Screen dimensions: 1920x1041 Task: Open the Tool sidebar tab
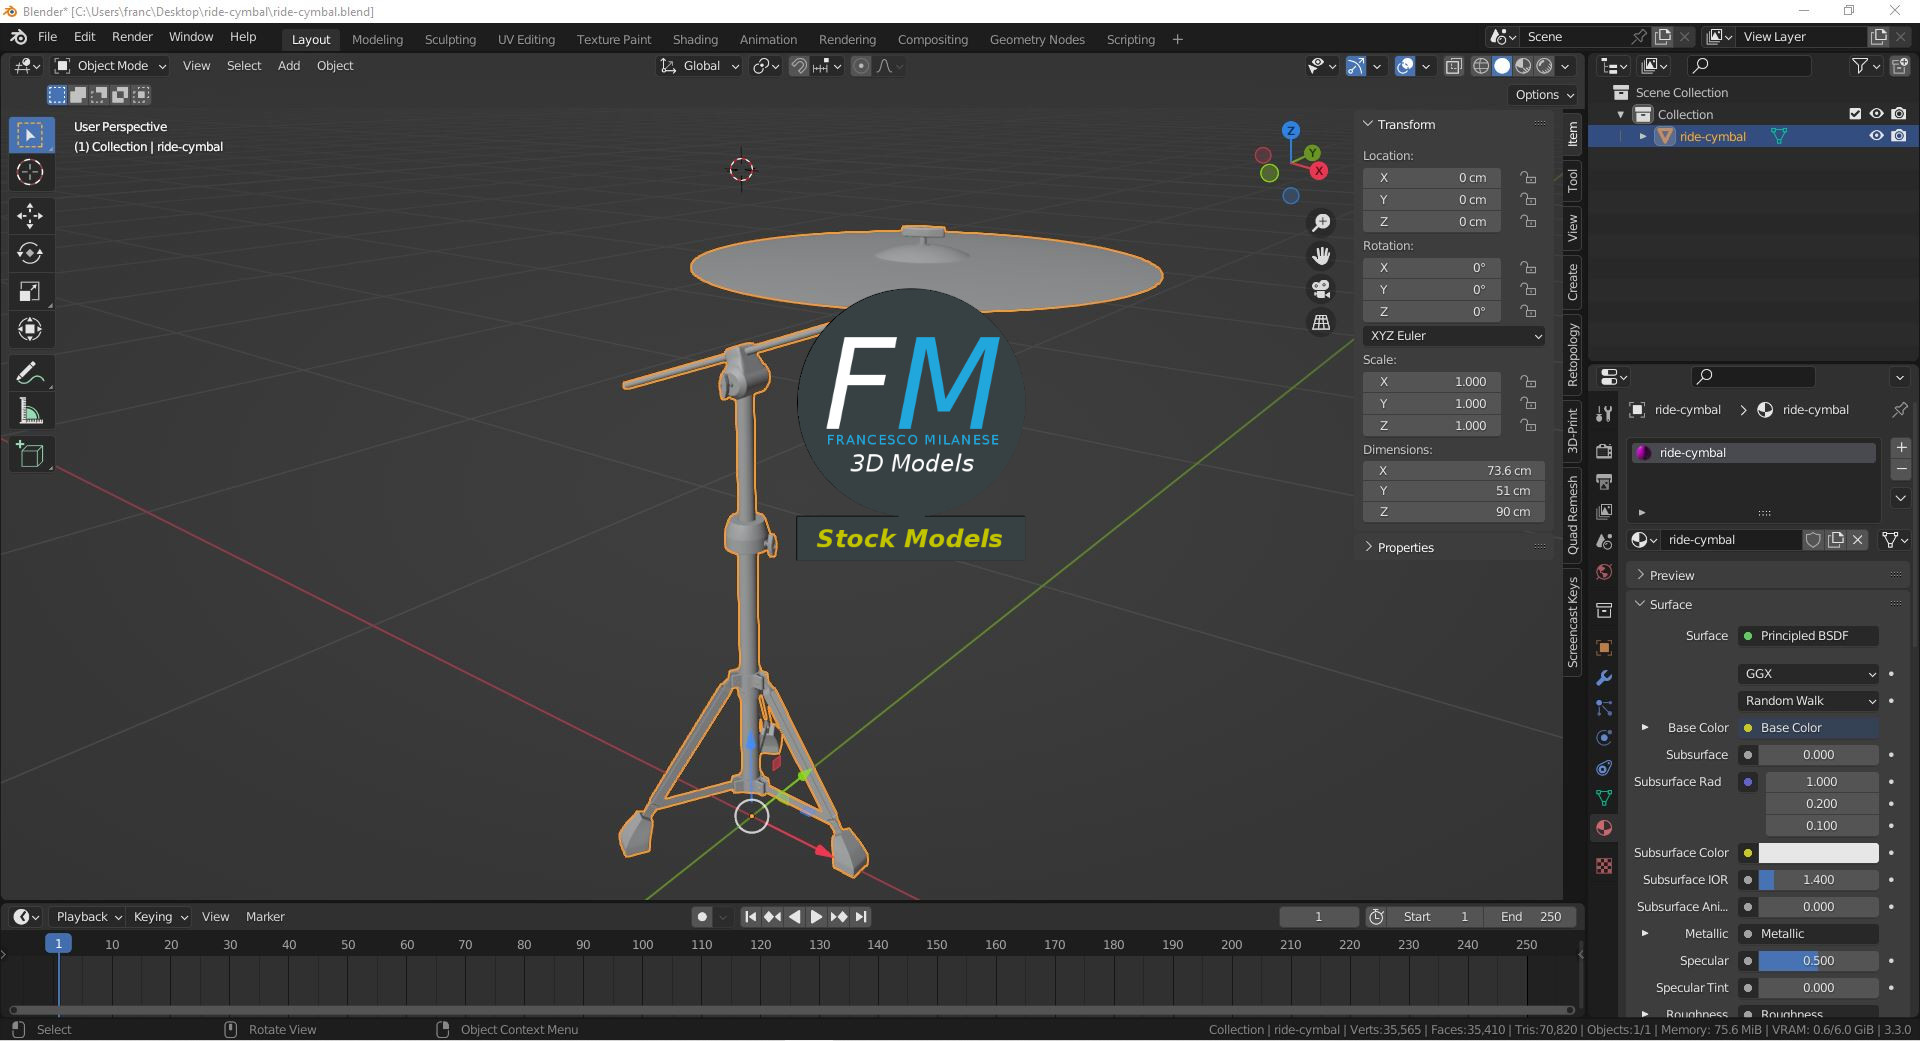click(1573, 180)
